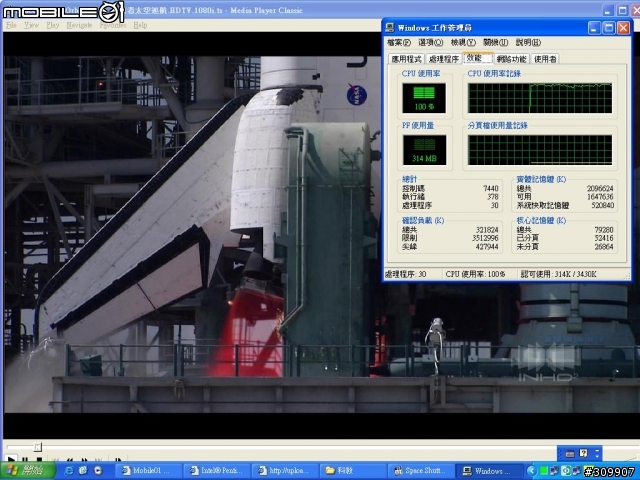The width and height of the screenshot is (640, 480).
Task: Click 核心記憶體 總共 value 79280
Action: point(604,230)
